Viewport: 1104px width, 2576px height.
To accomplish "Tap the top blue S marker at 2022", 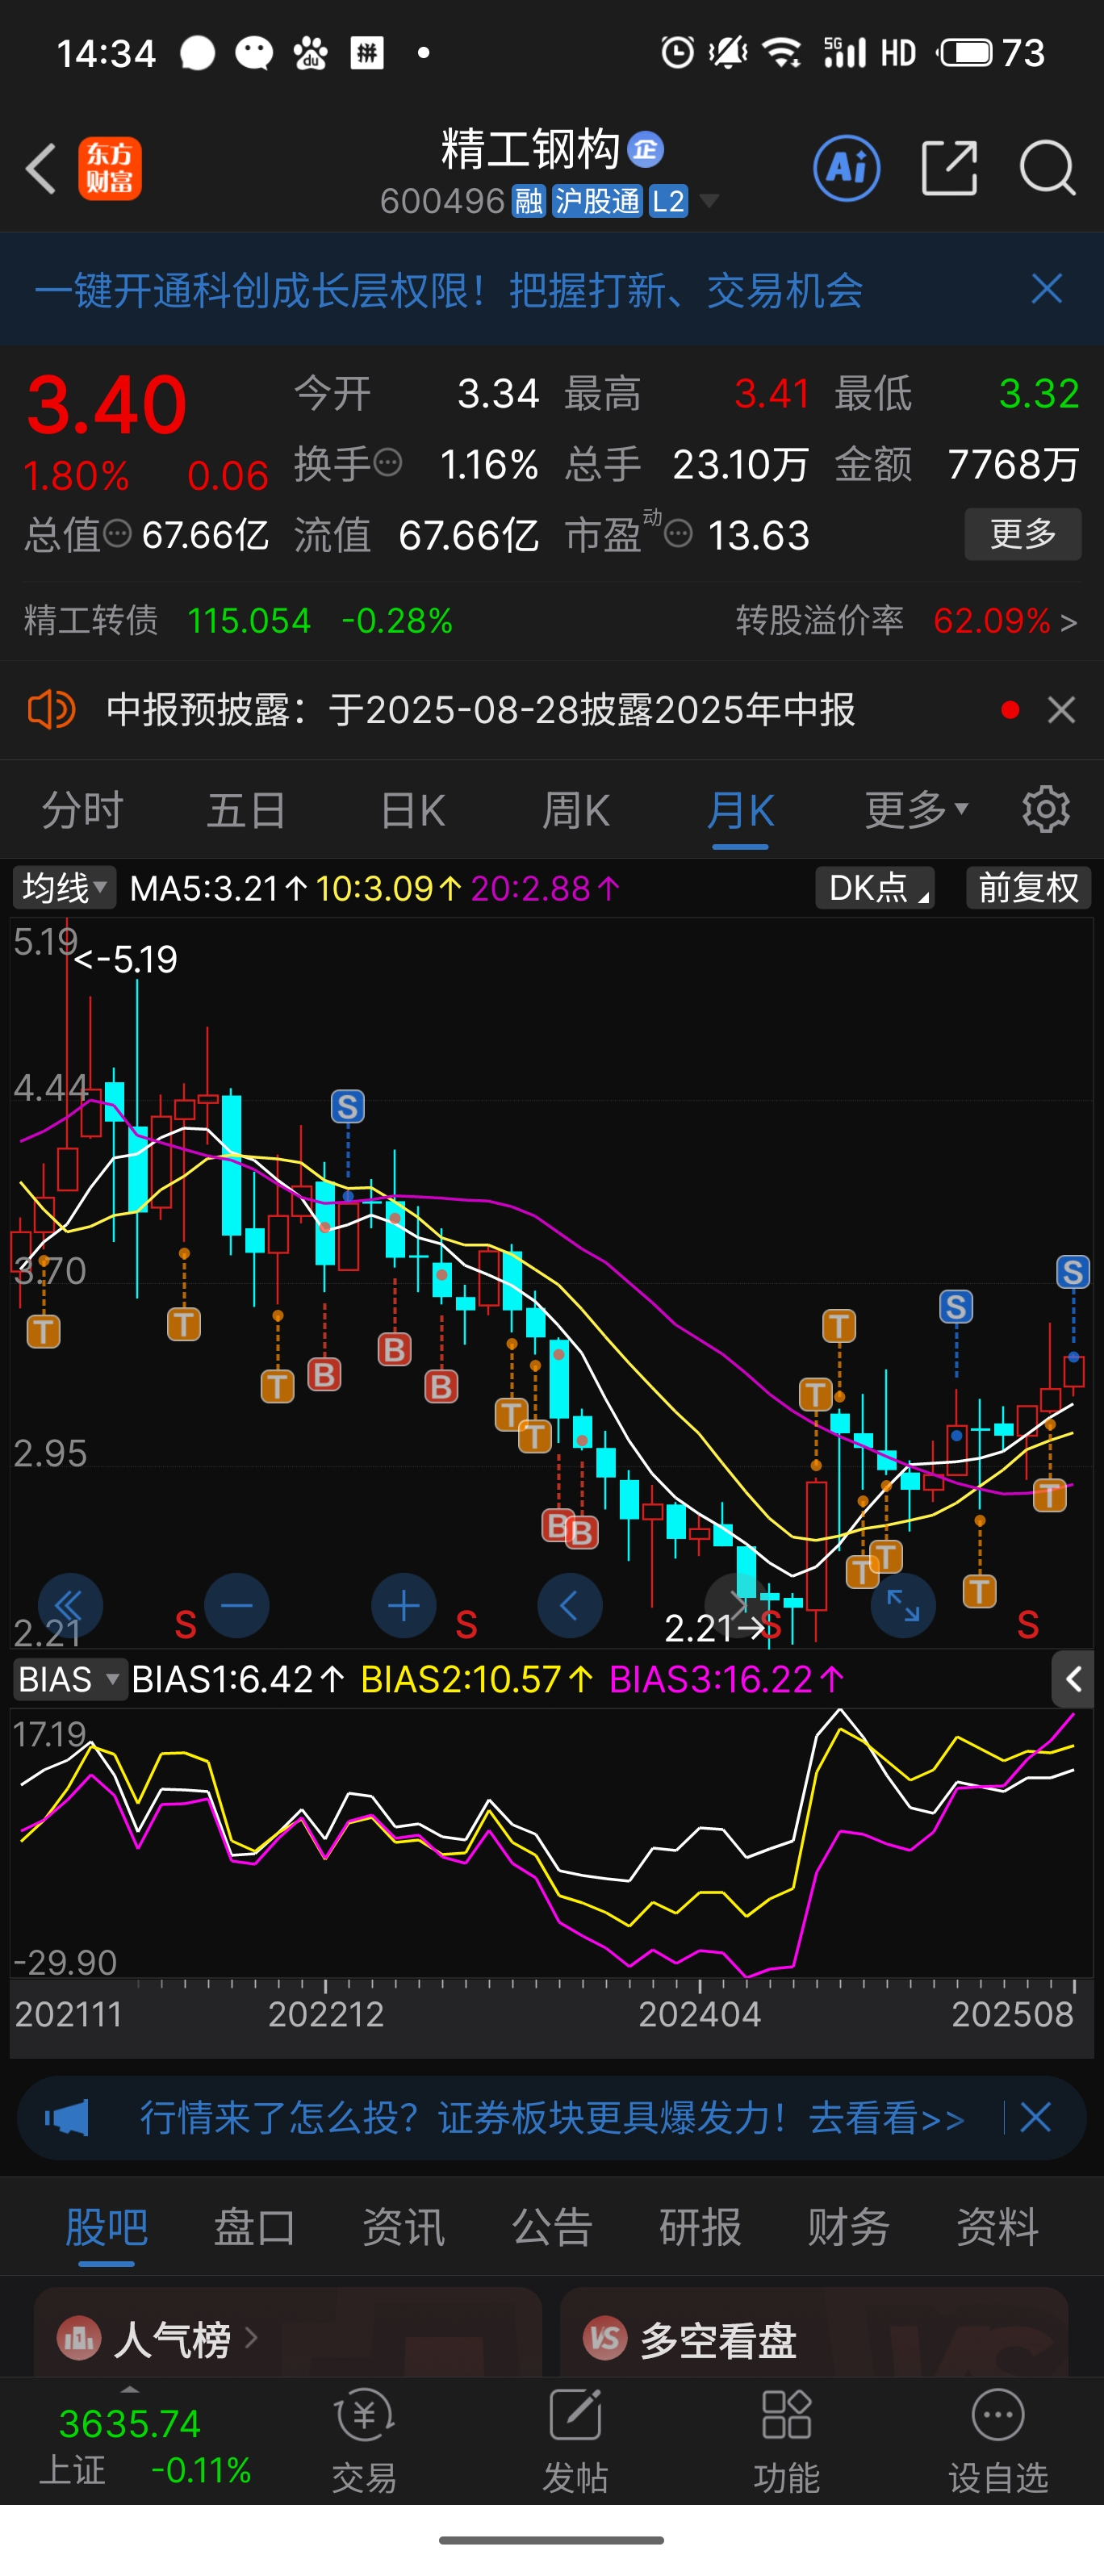I will pyautogui.click(x=347, y=1107).
